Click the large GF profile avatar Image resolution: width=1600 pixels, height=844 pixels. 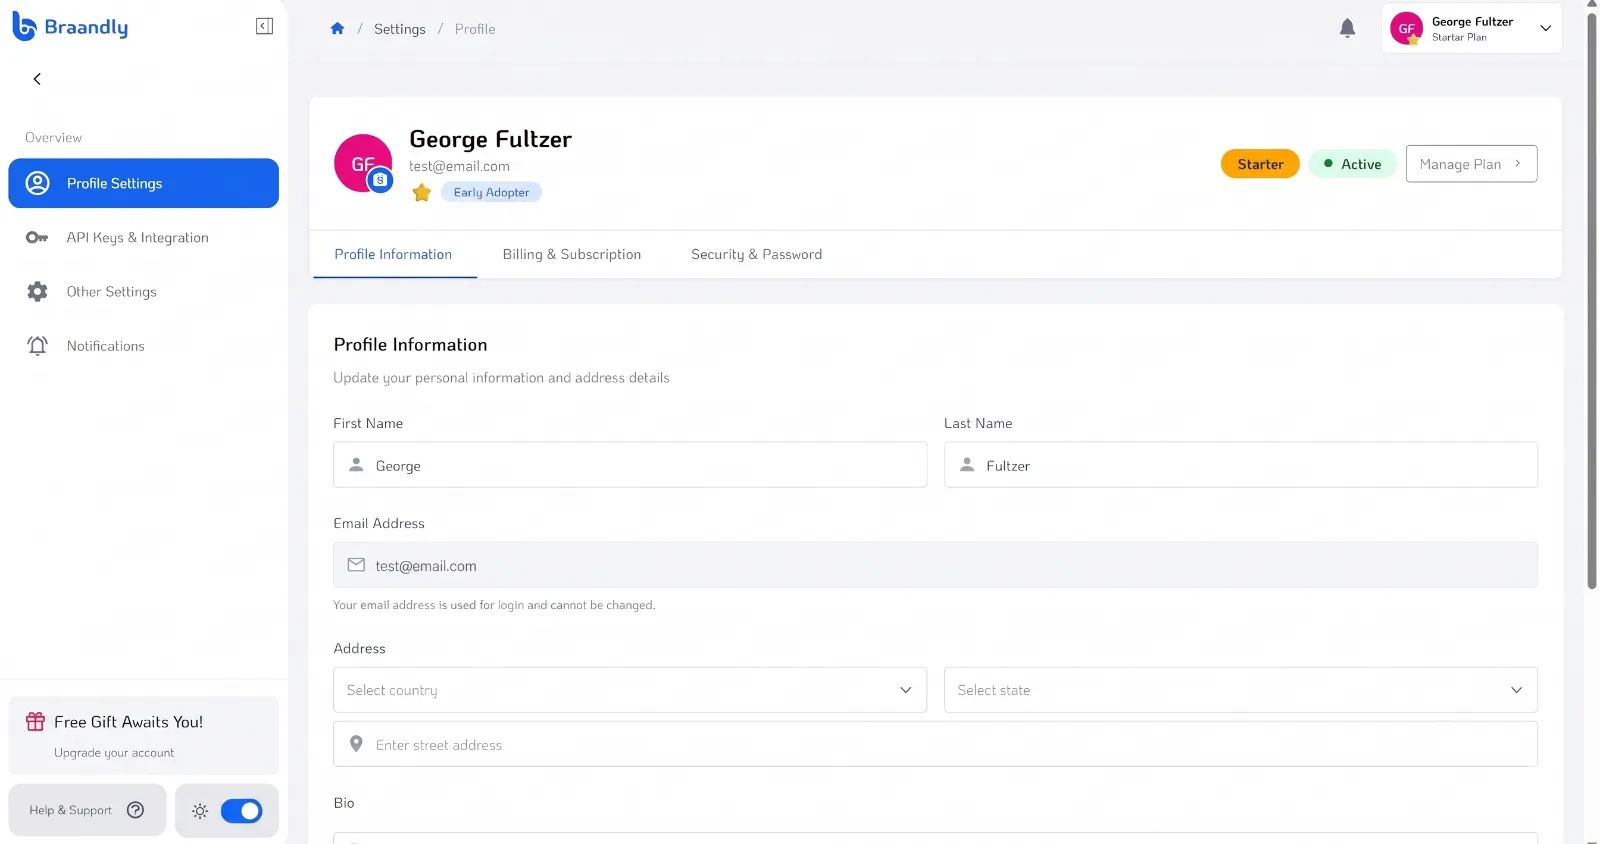pyautogui.click(x=363, y=163)
